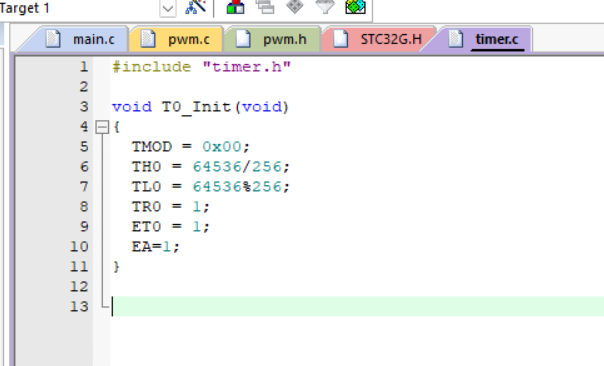604x366 pixels.
Task: Open the Target 1 dropdown arrow
Action: pos(168,8)
